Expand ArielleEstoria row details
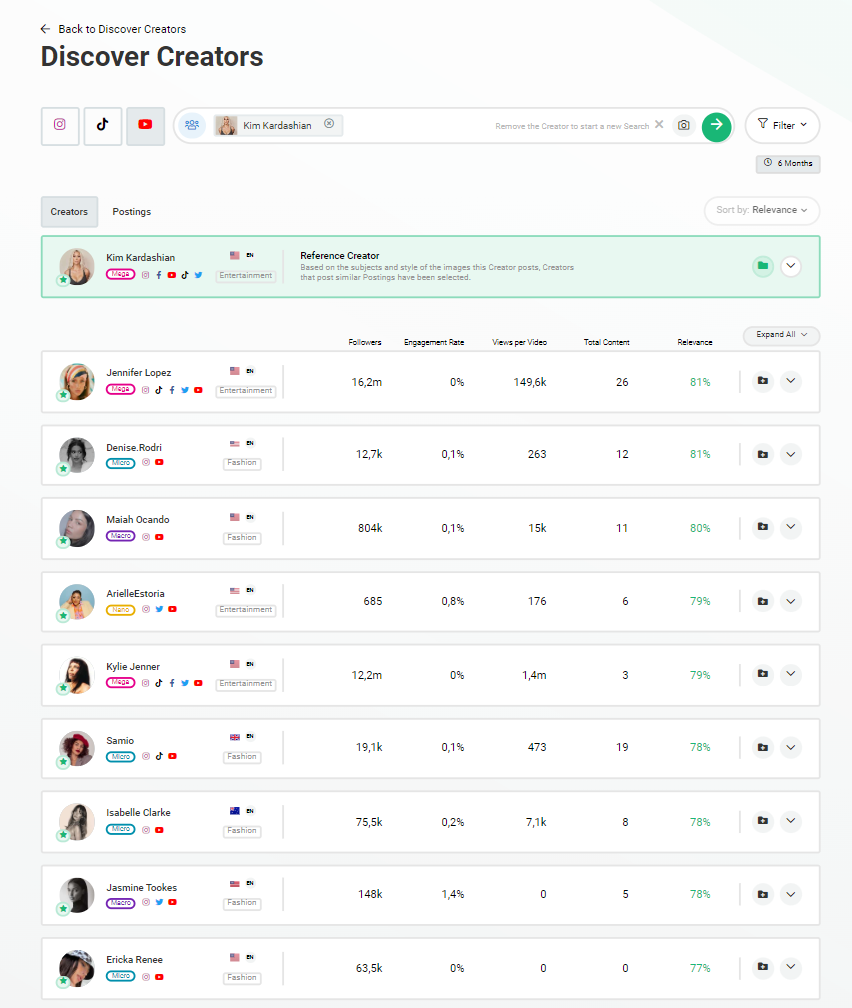 click(x=791, y=601)
